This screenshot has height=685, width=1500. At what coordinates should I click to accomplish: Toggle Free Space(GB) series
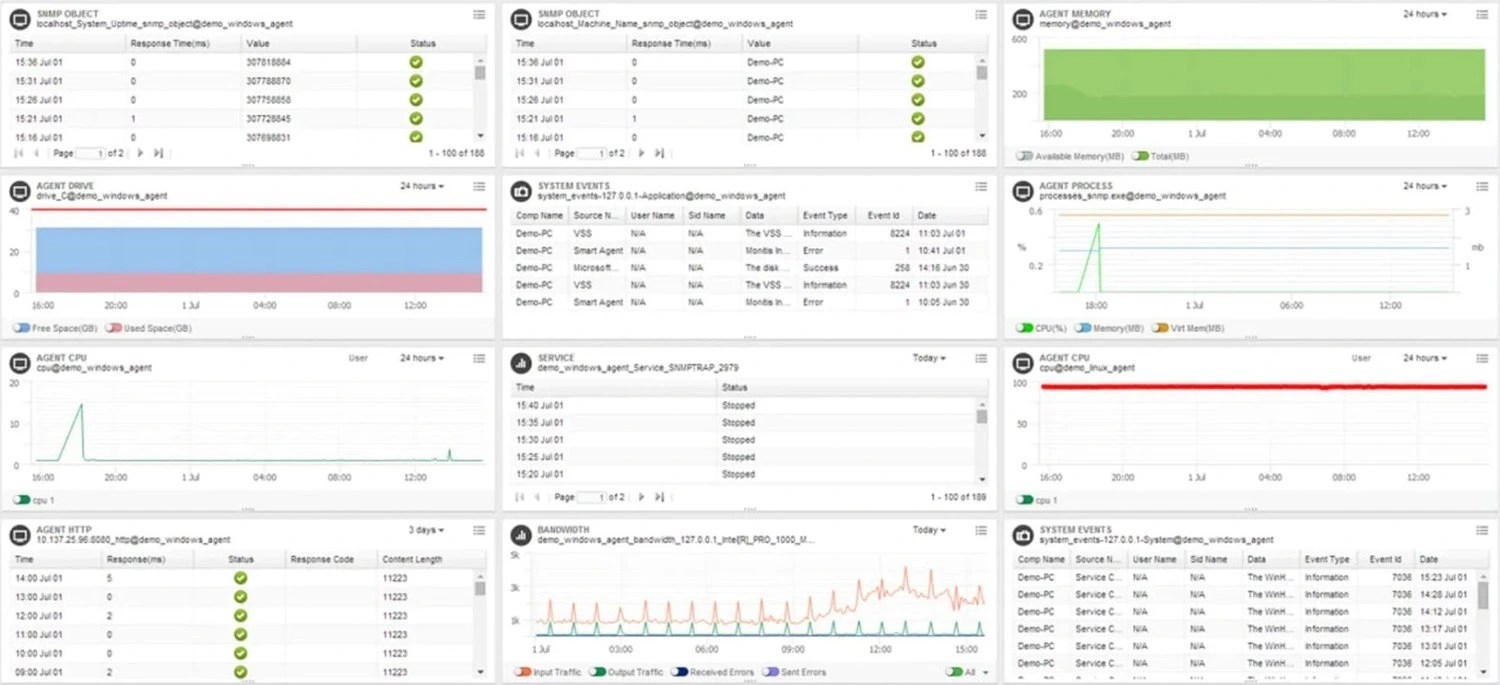point(22,328)
